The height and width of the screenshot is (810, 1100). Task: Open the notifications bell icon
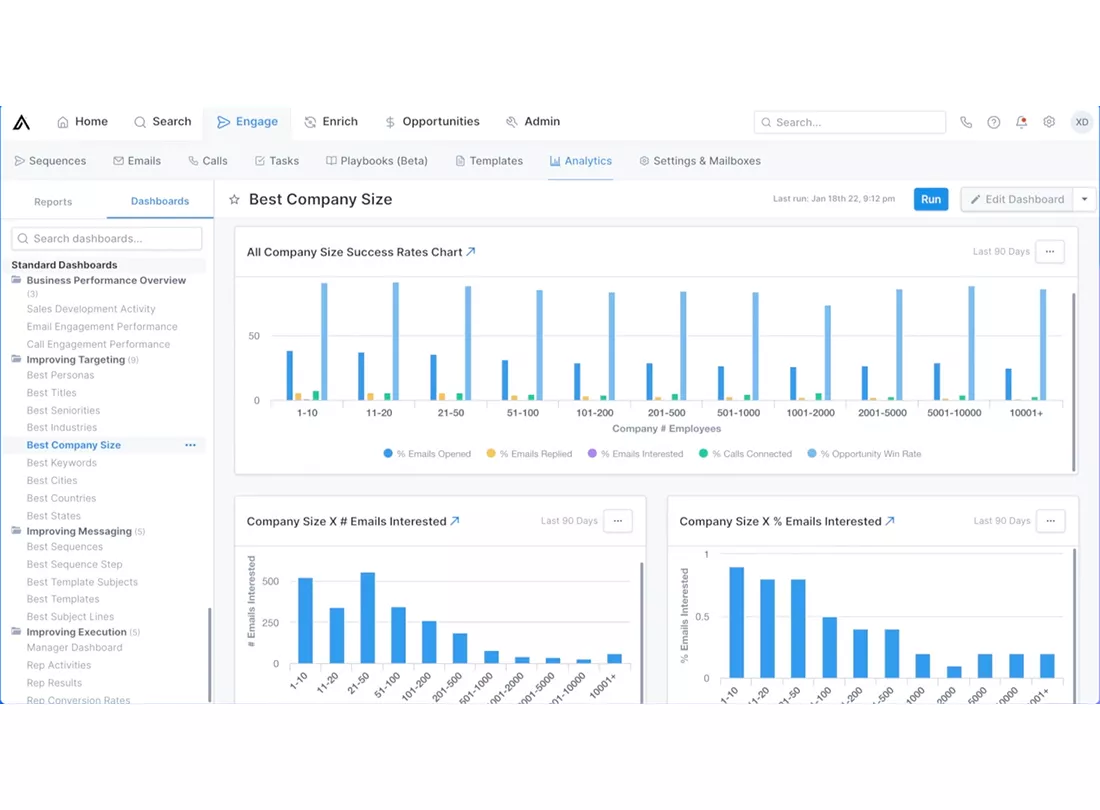tap(1021, 122)
